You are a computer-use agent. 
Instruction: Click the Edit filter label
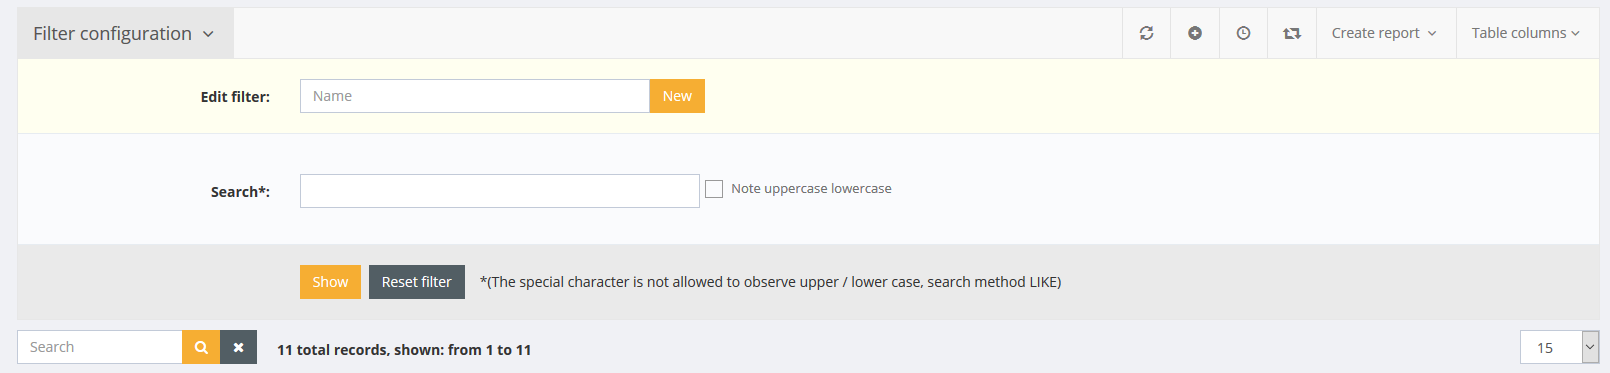pos(235,97)
